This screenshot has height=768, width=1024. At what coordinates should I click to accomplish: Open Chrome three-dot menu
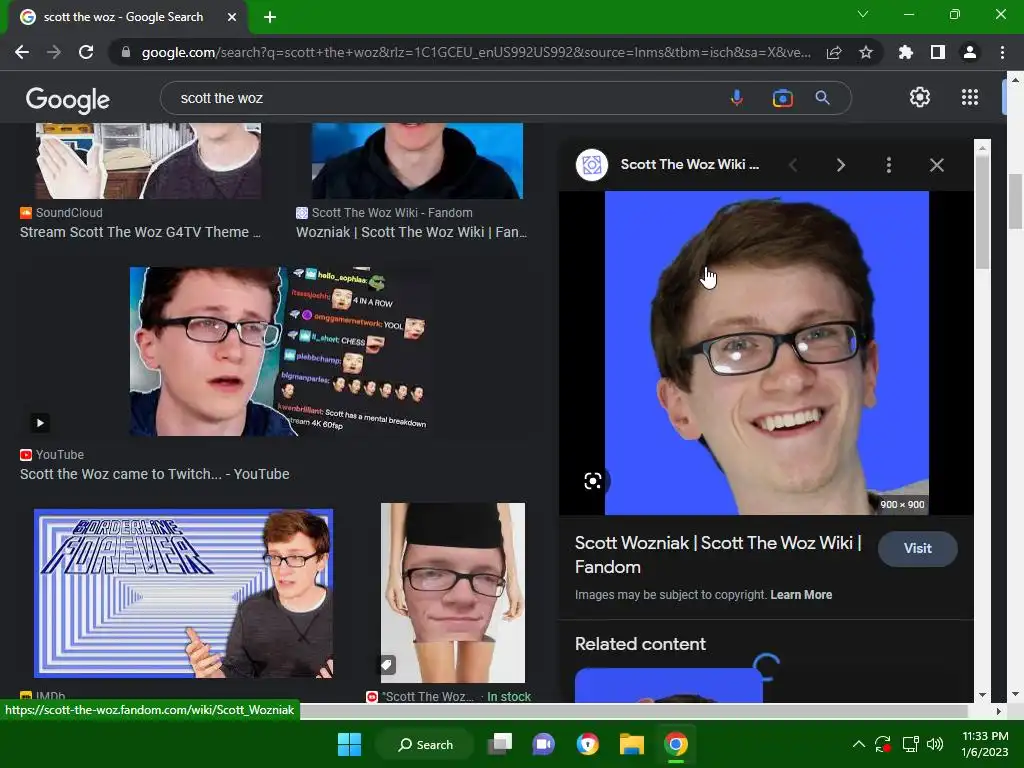(x=1002, y=52)
